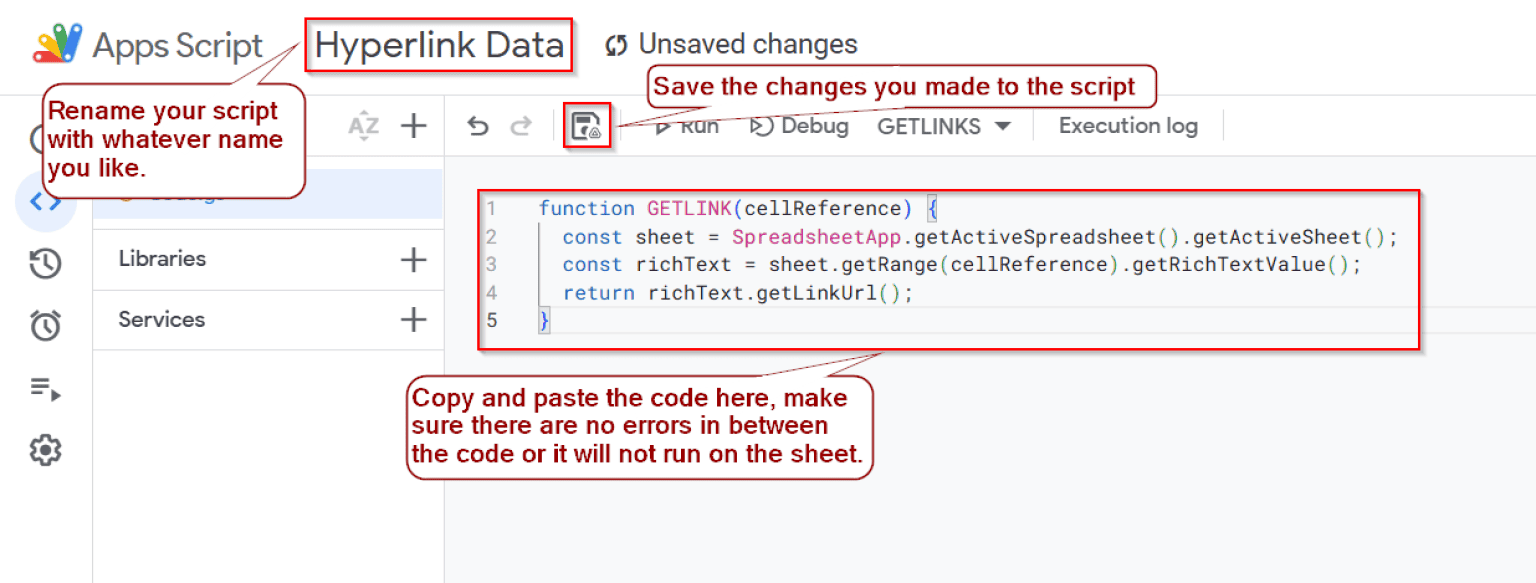
Task: Add a service with its plus button
Action: click(413, 320)
